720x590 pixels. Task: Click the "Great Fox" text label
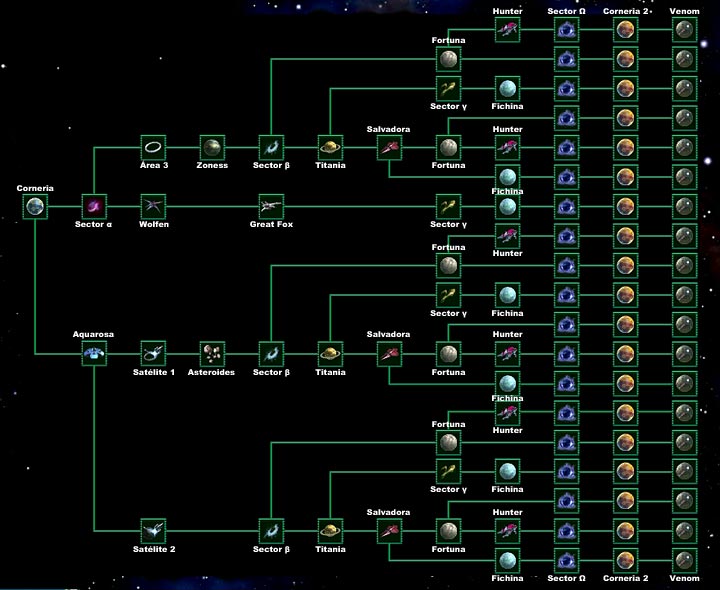(271, 224)
